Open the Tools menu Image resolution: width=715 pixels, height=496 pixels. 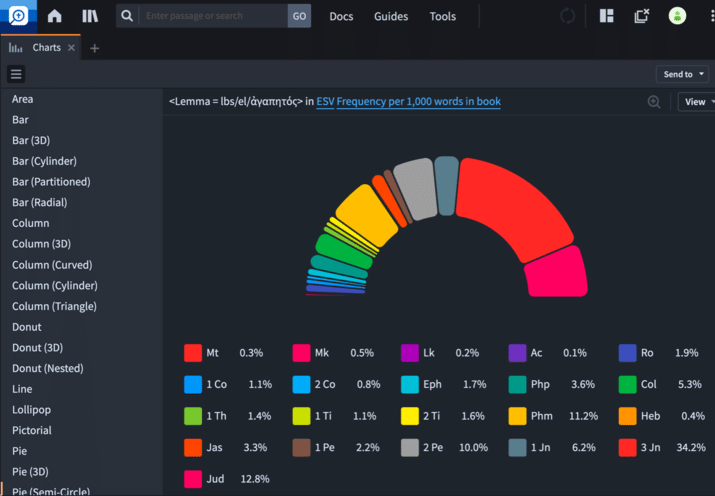(442, 16)
